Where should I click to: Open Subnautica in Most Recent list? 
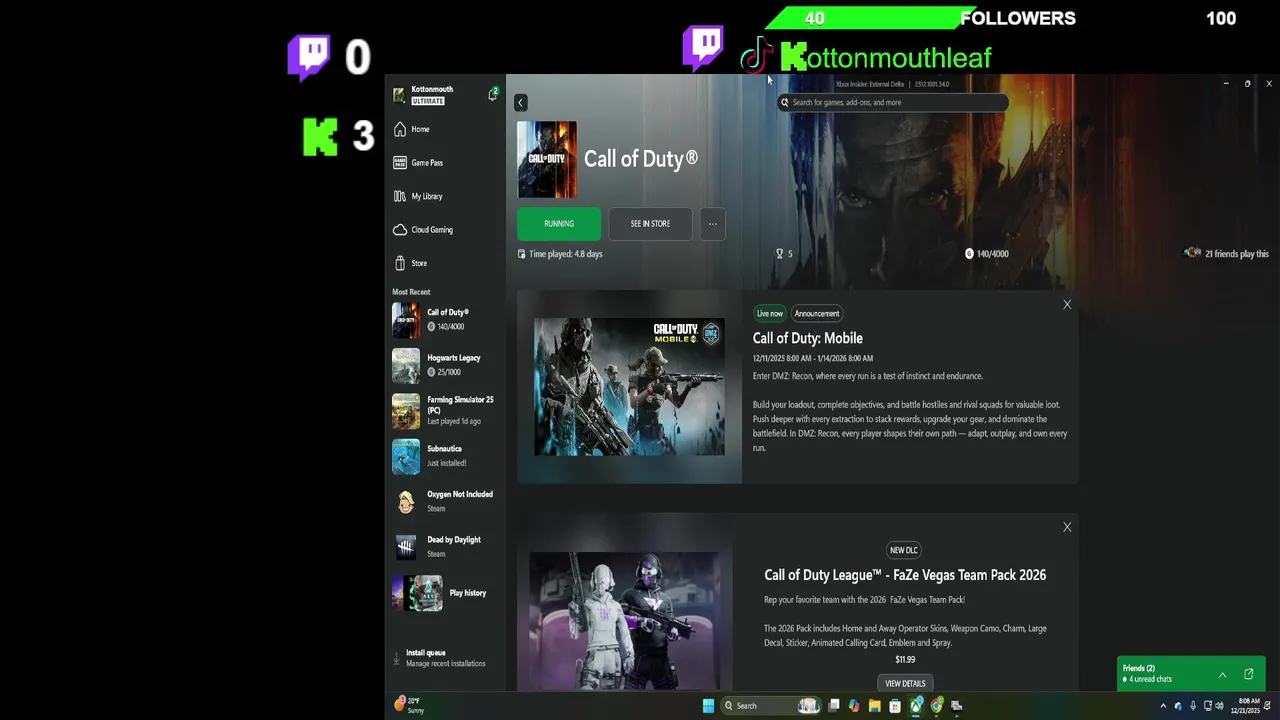(445, 456)
